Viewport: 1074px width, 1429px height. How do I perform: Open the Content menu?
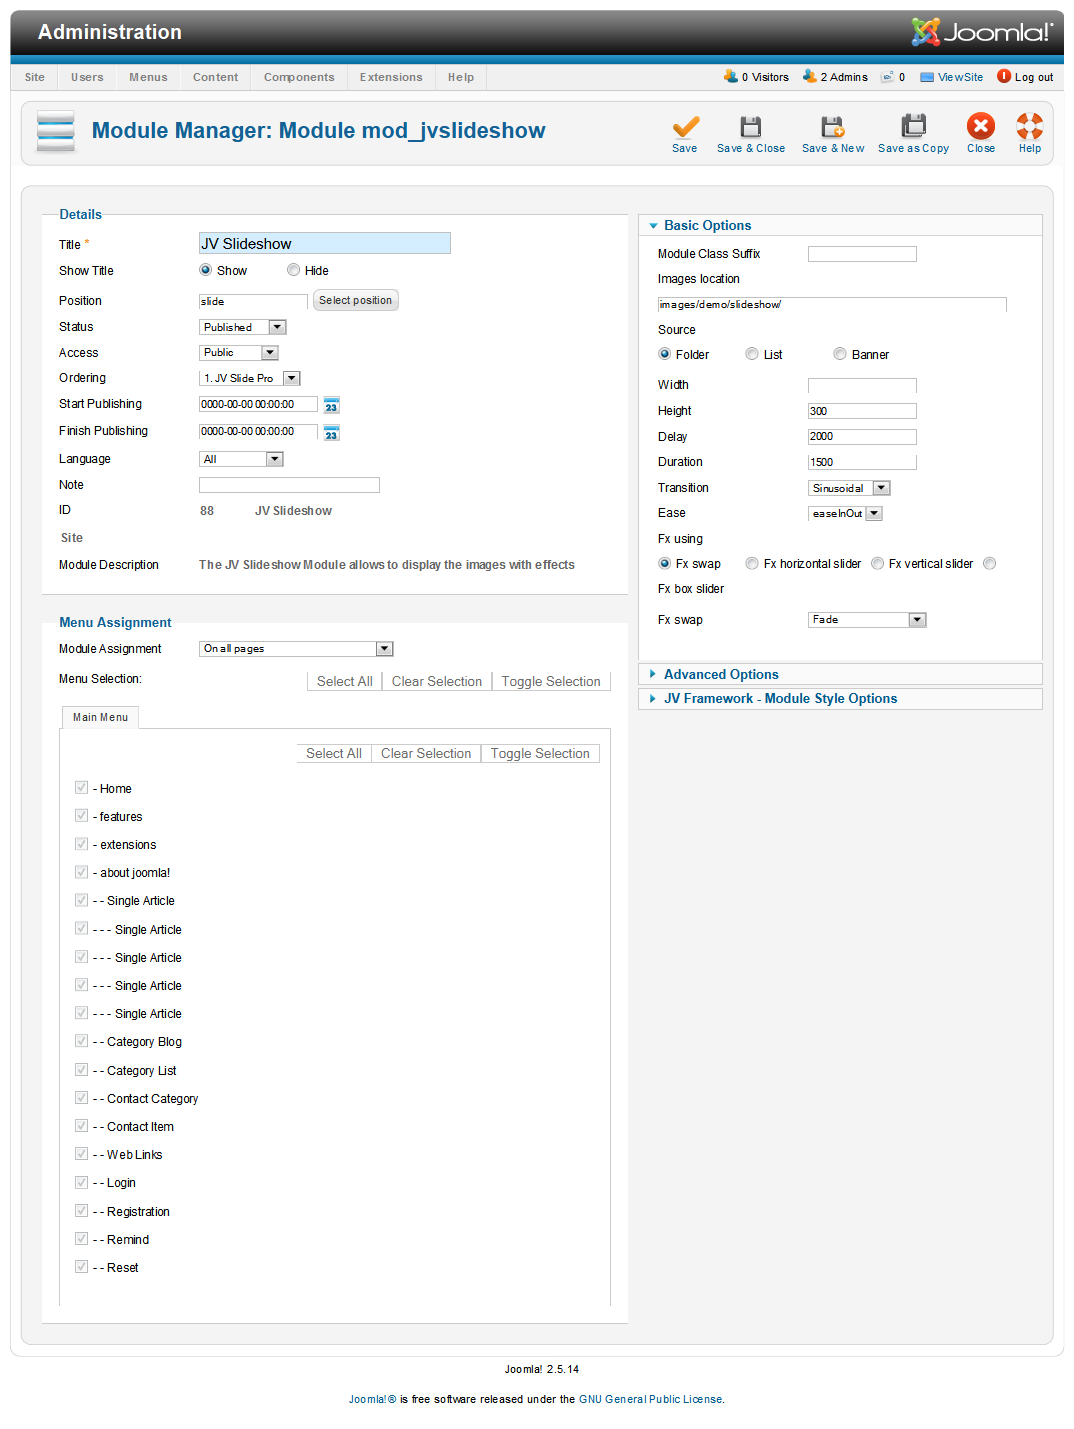tap(216, 77)
